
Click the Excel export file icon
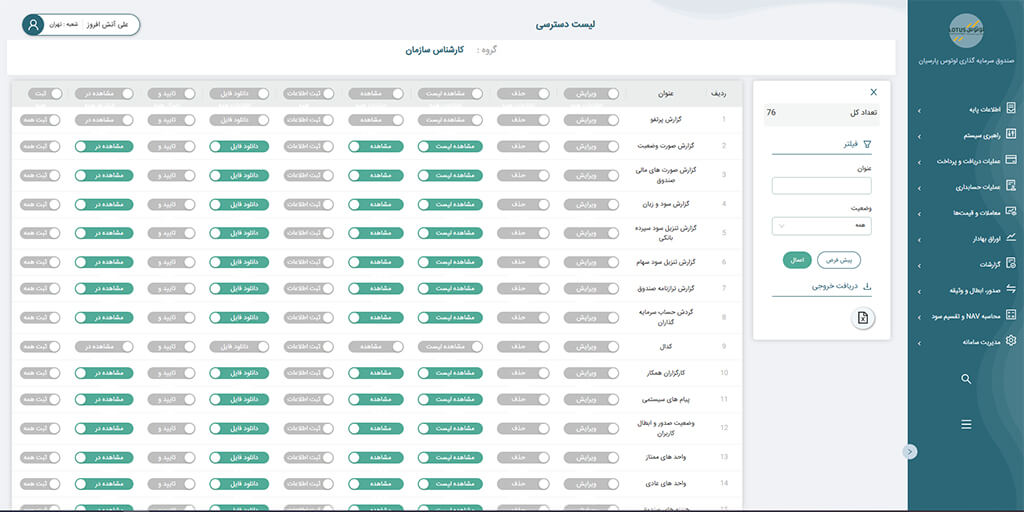point(863,318)
